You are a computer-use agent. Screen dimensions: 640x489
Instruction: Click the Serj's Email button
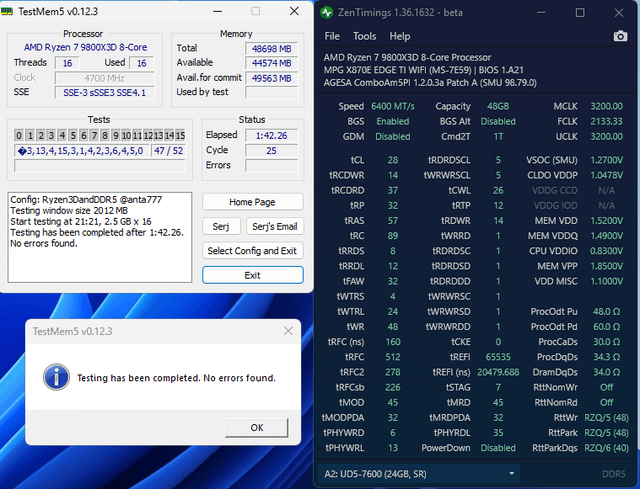click(275, 226)
